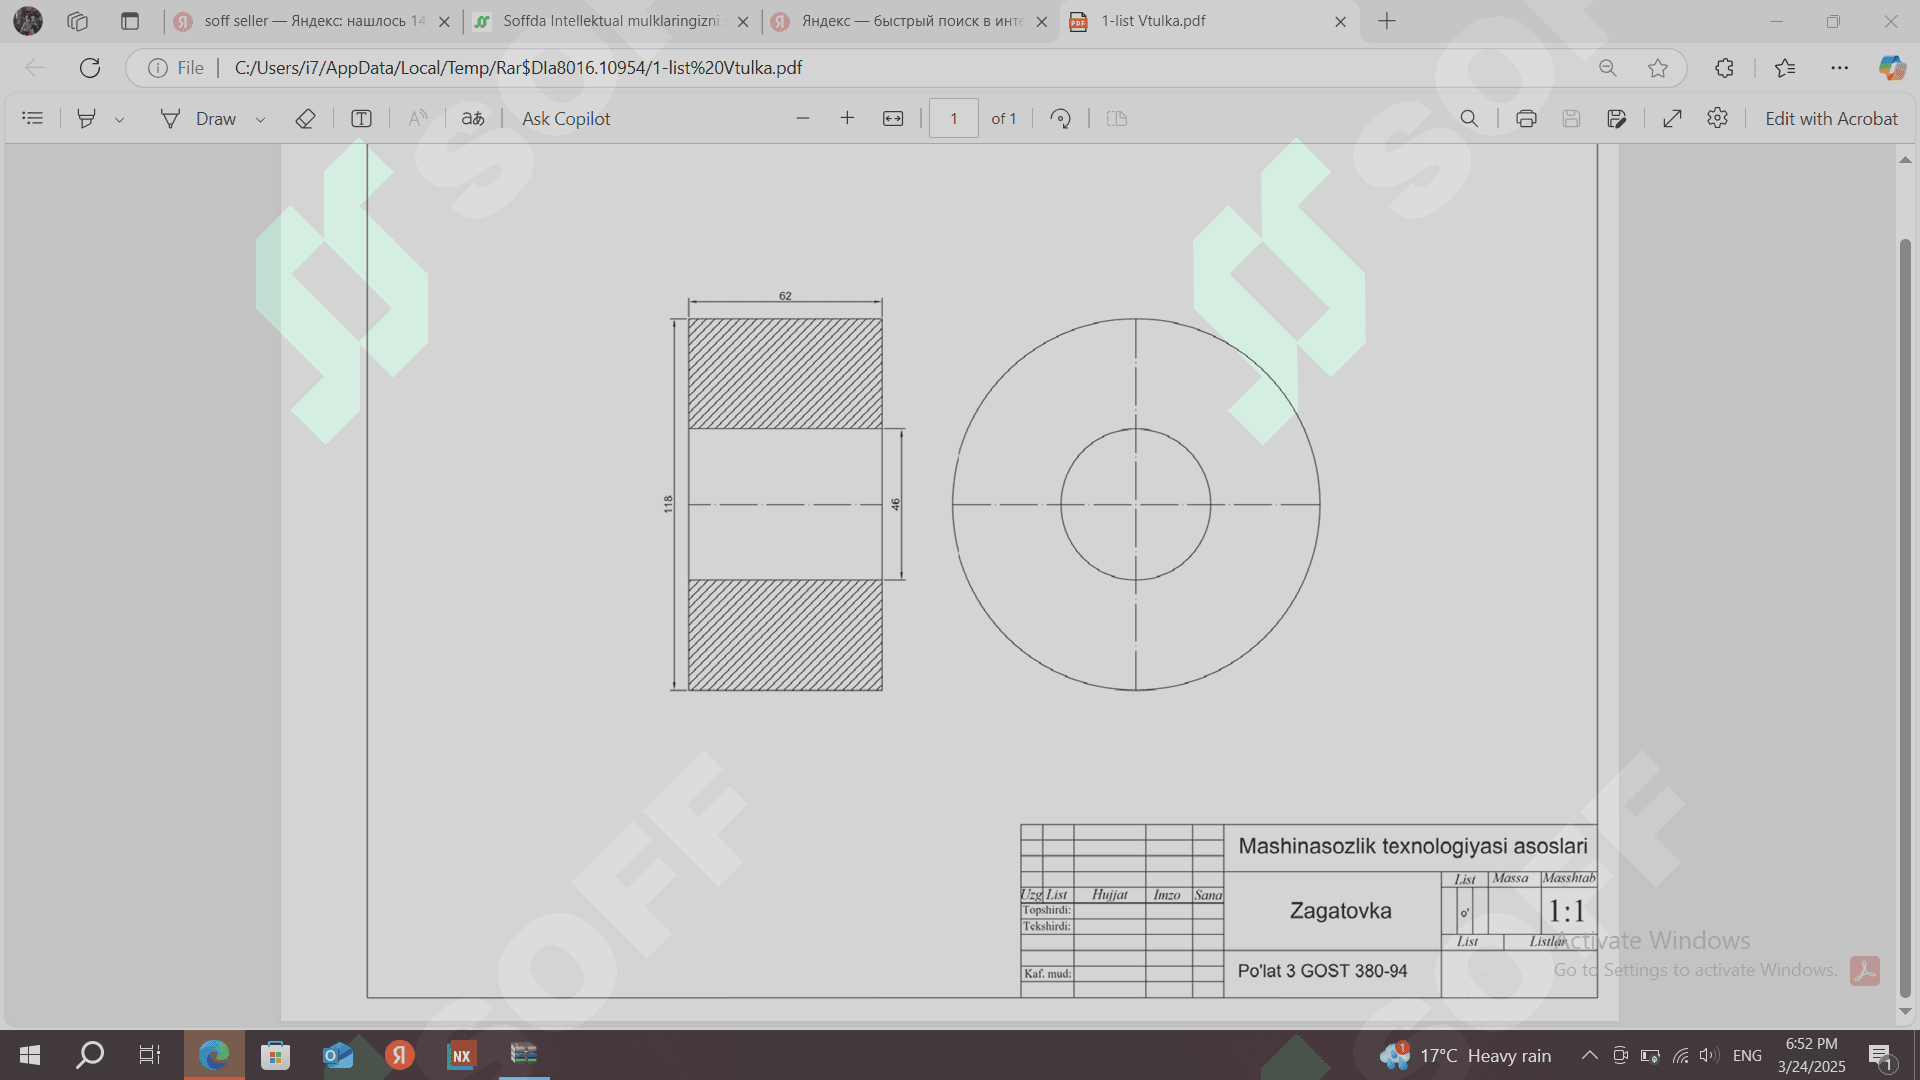This screenshot has height=1080, width=1920.
Task: Open browser profile avatar
Action: (x=28, y=21)
